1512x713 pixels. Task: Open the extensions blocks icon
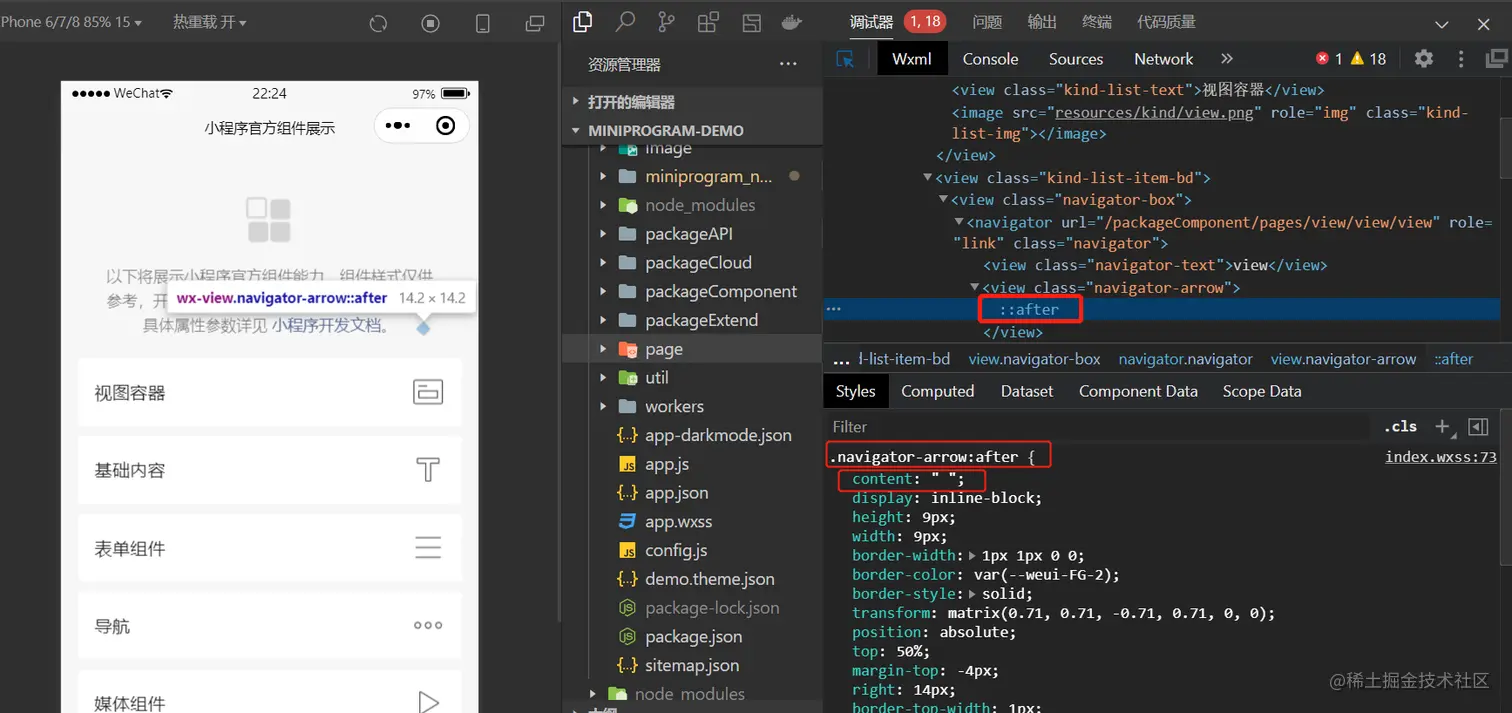(x=708, y=22)
